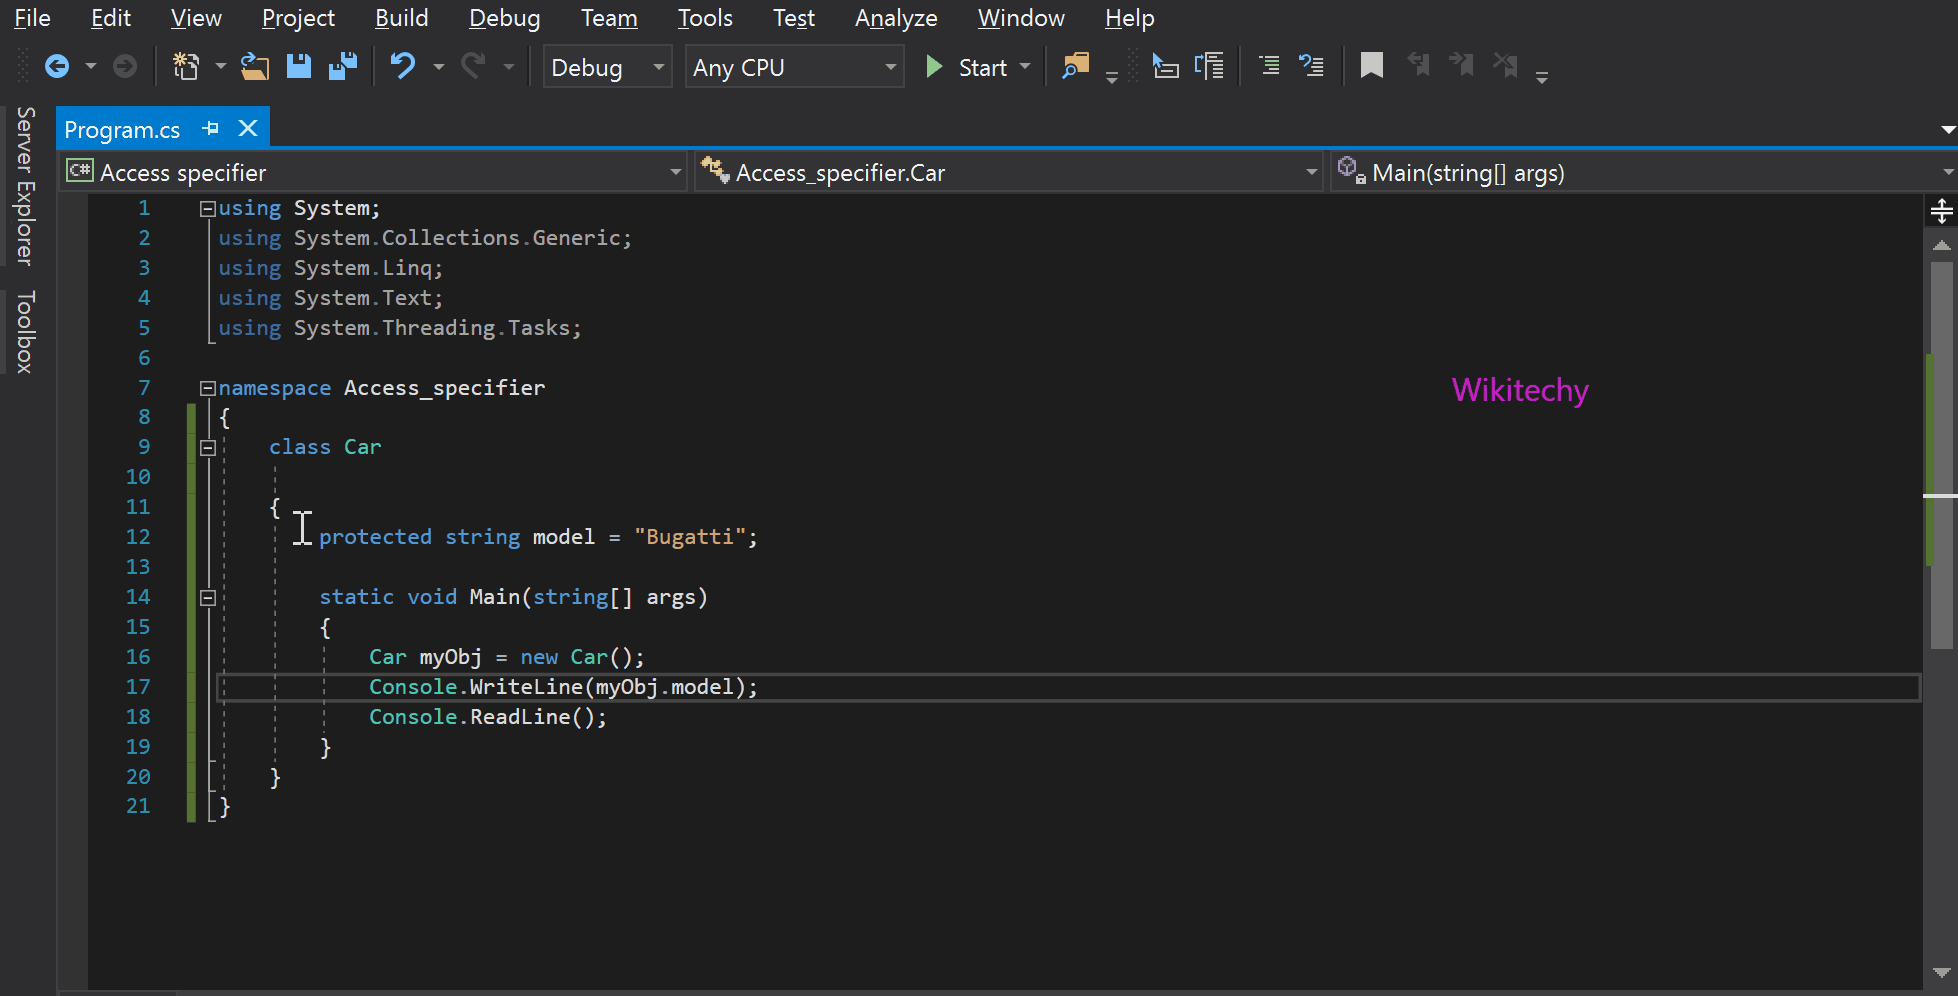Open the Any CPU platform dropdown
Viewport: 1958px width, 996px height.
point(794,67)
